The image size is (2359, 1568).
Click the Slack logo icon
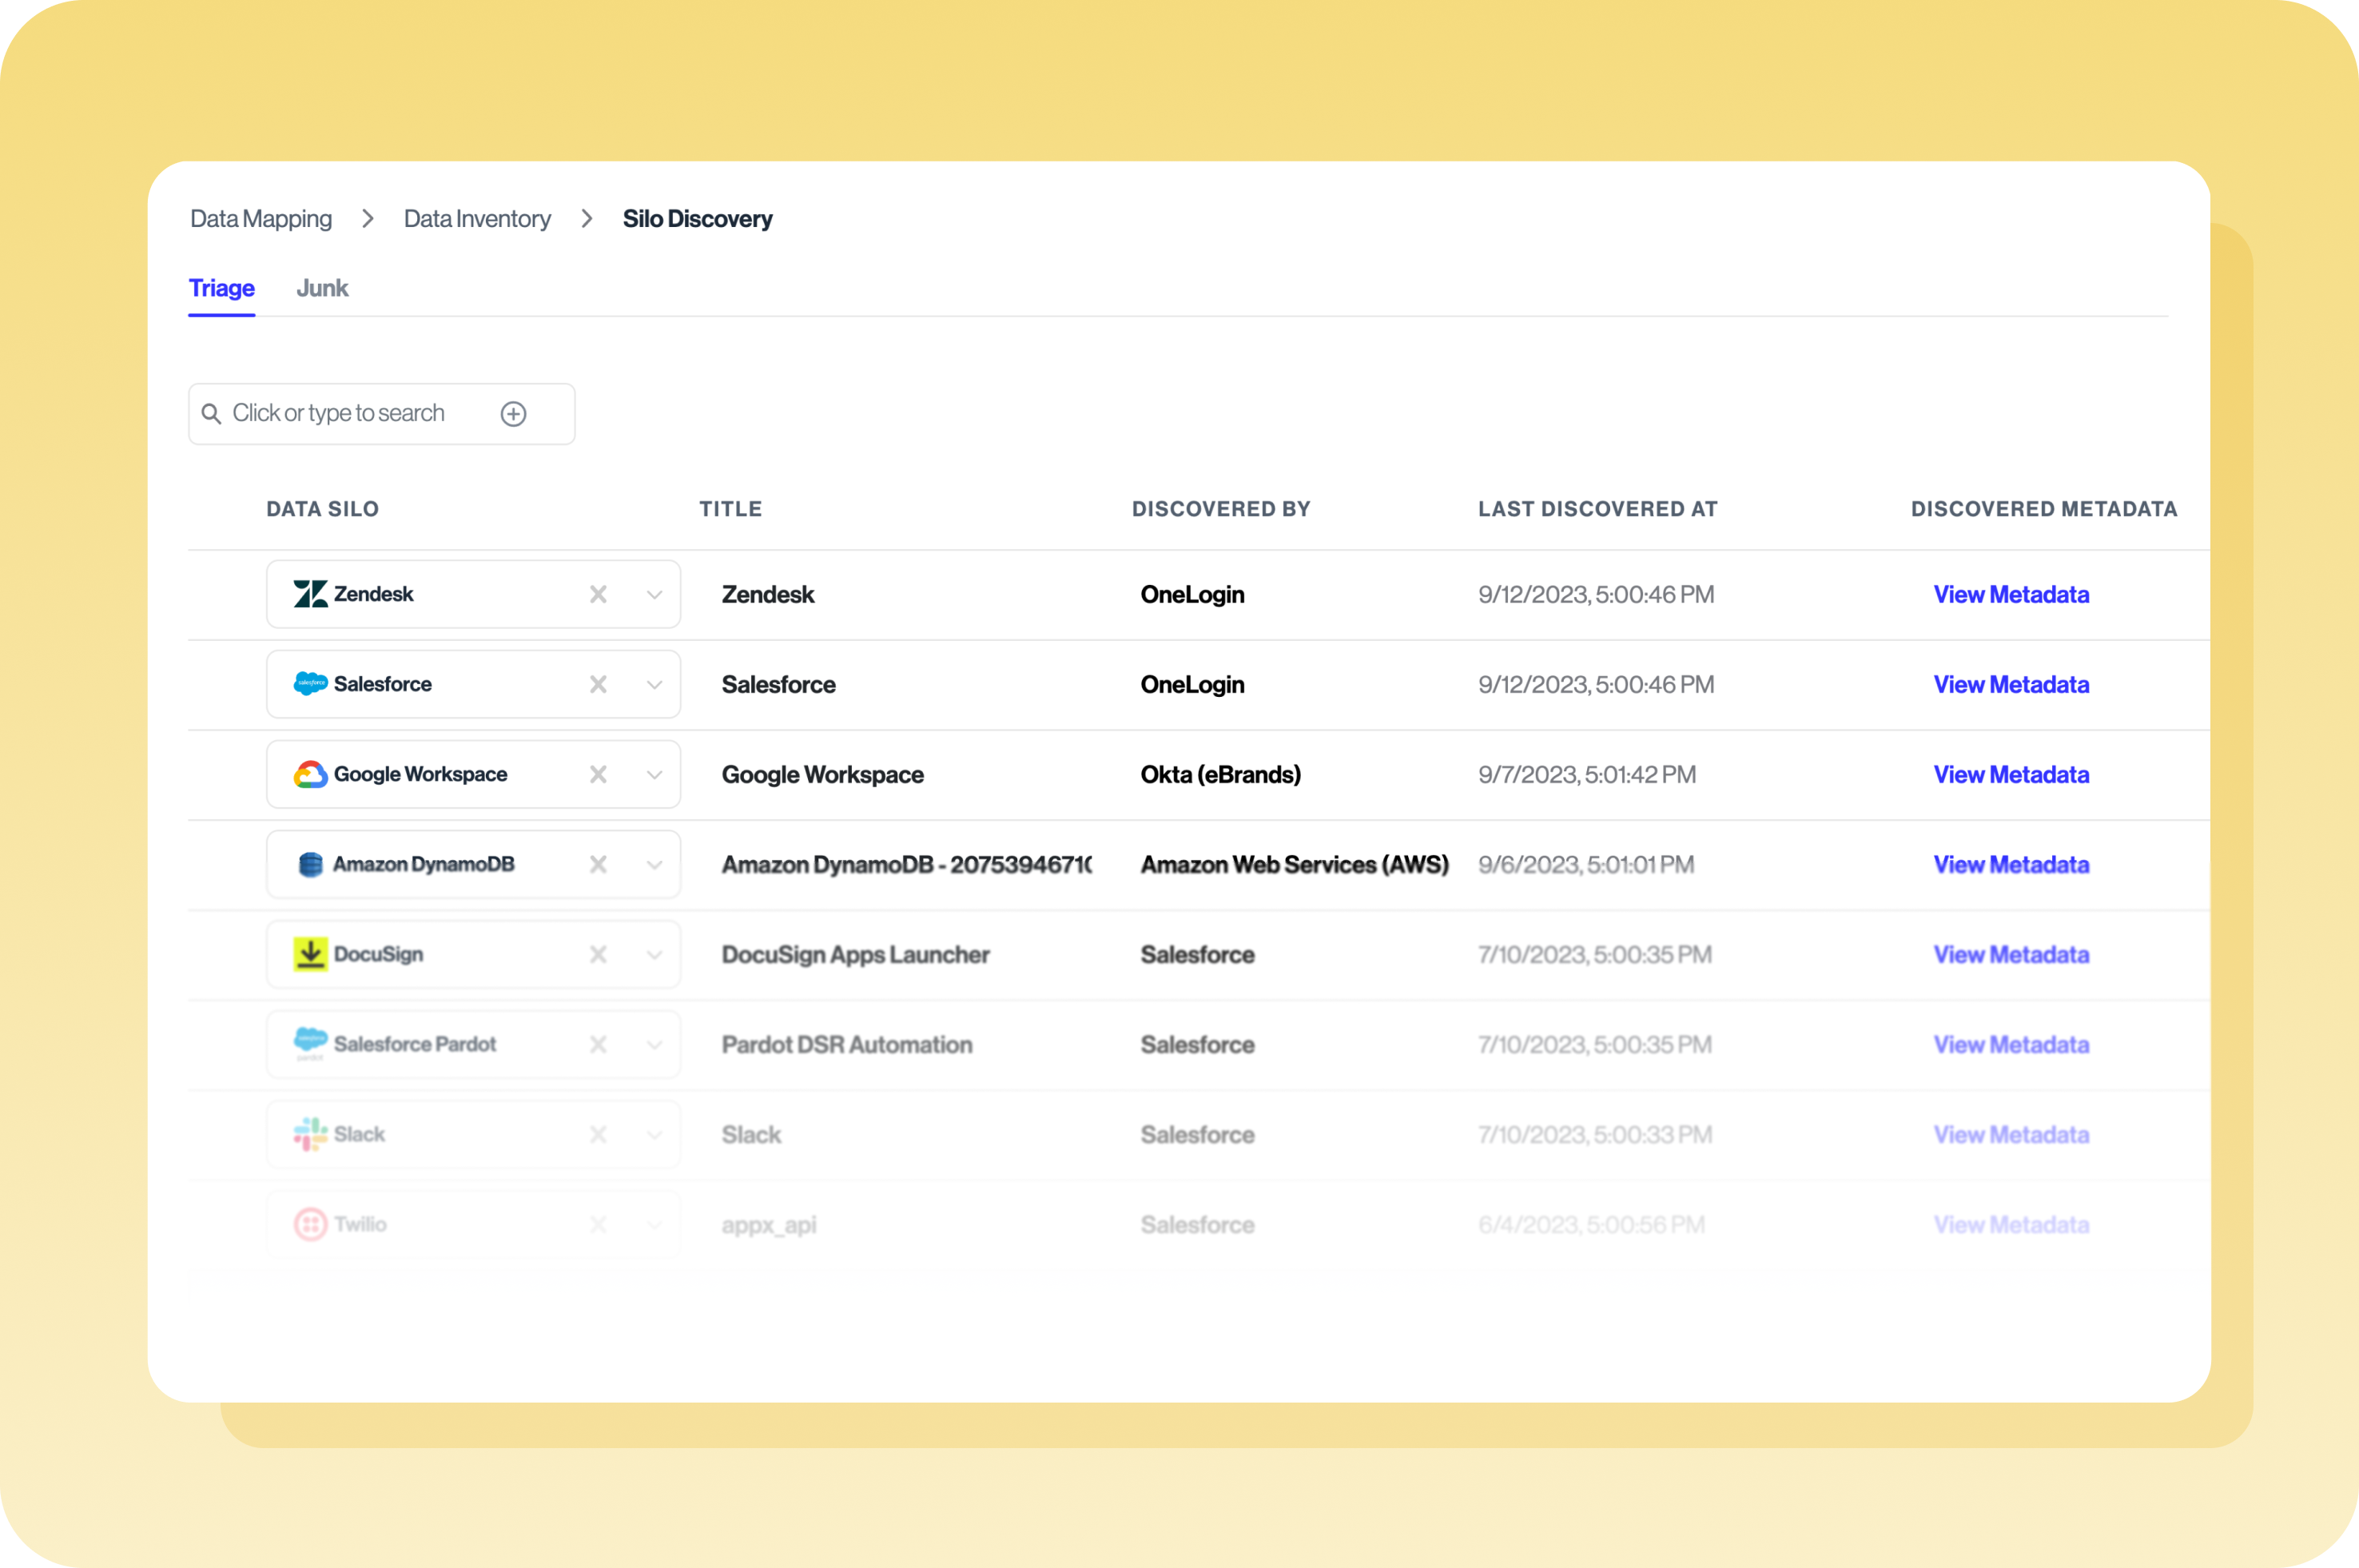click(x=310, y=1134)
